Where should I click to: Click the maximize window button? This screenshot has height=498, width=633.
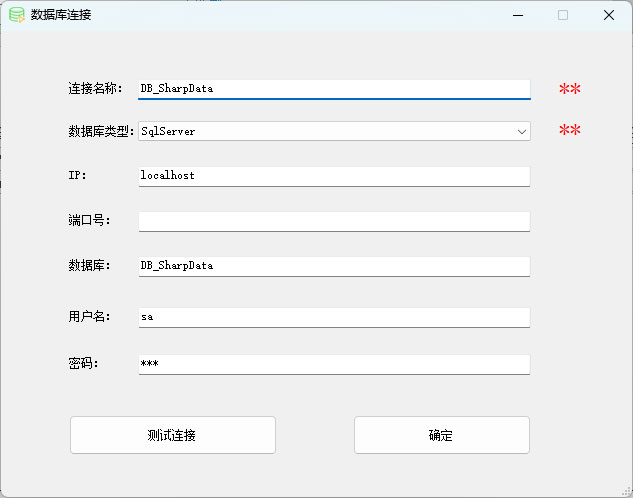[x=563, y=15]
